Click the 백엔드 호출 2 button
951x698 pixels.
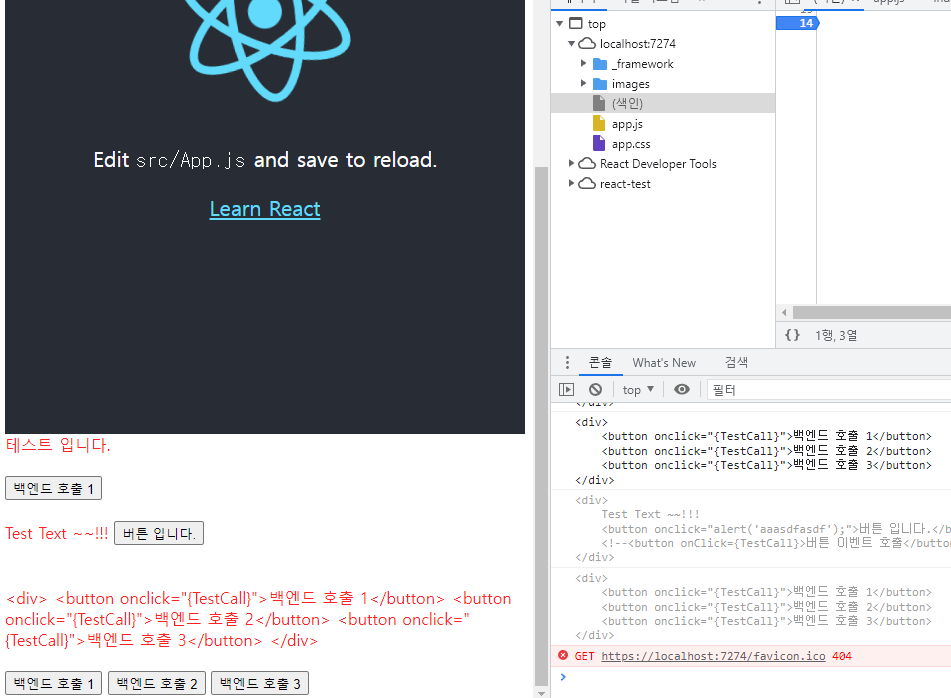[157, 683]
